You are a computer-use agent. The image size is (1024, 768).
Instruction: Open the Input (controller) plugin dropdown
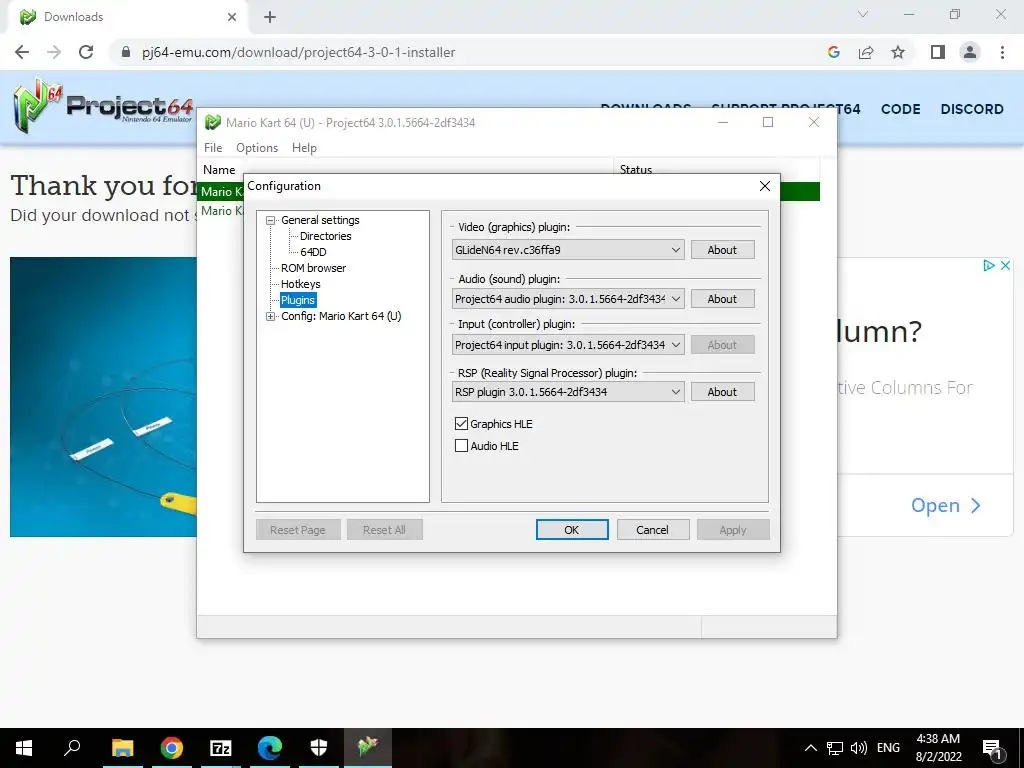click(x=568, y=345)
